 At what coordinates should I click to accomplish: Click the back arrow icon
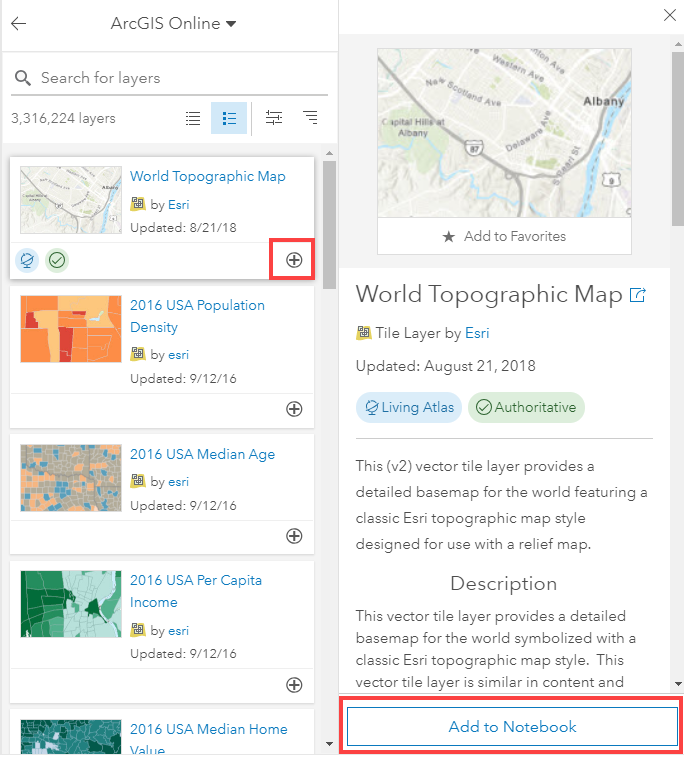pos(18,24)
